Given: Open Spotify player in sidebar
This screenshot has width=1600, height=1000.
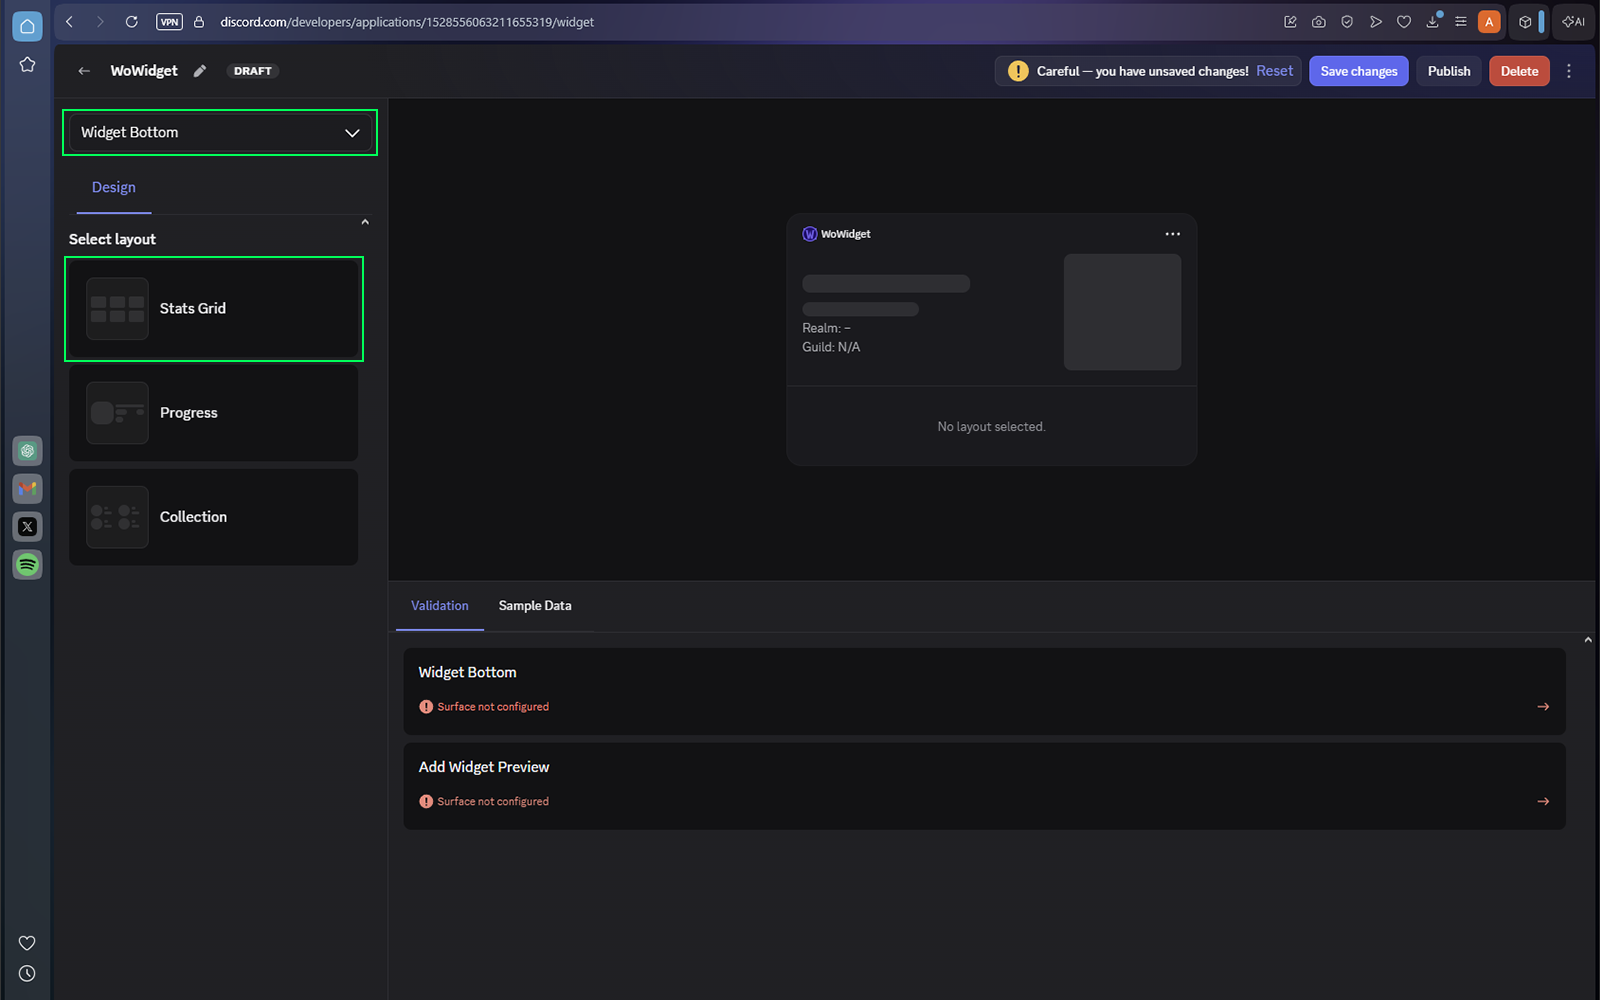Looking at the screenshot, I should click(x=27, y=565).
